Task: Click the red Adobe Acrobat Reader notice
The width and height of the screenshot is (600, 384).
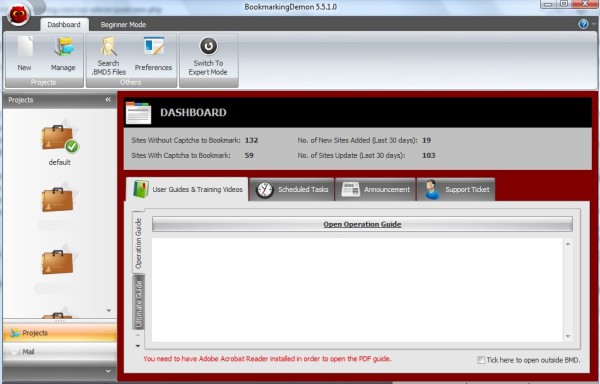Action: [x=267, y=359]
